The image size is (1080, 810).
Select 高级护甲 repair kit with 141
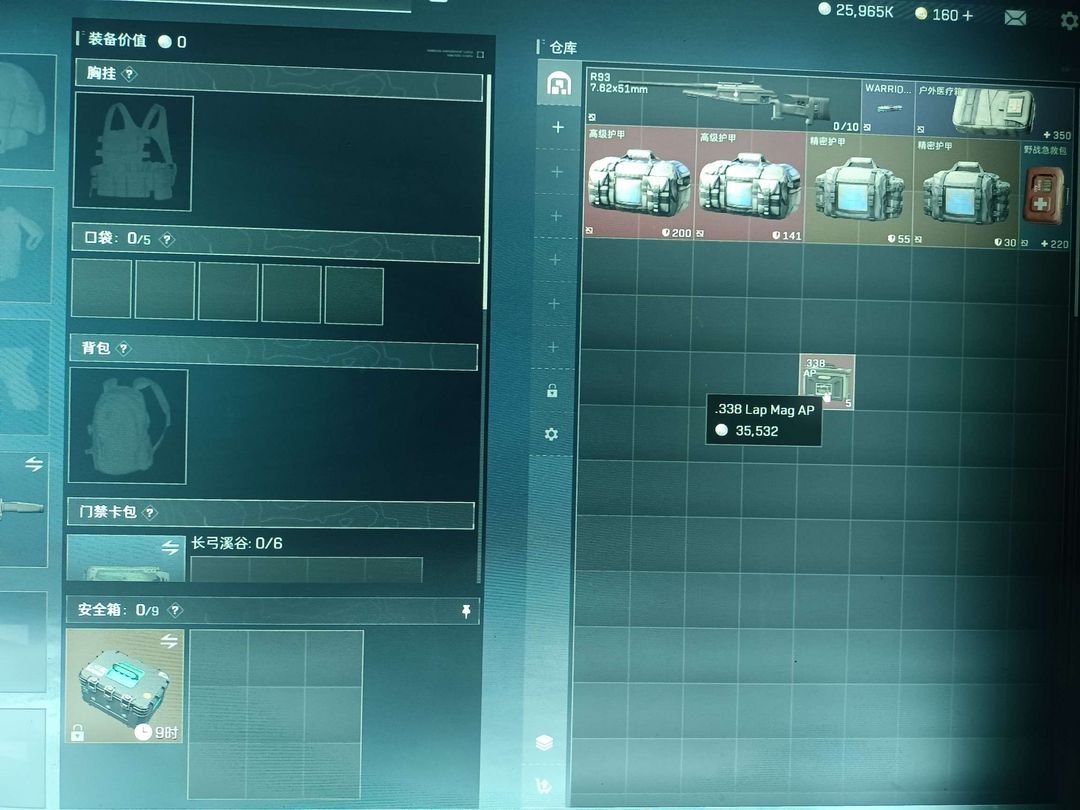[749, 186]
